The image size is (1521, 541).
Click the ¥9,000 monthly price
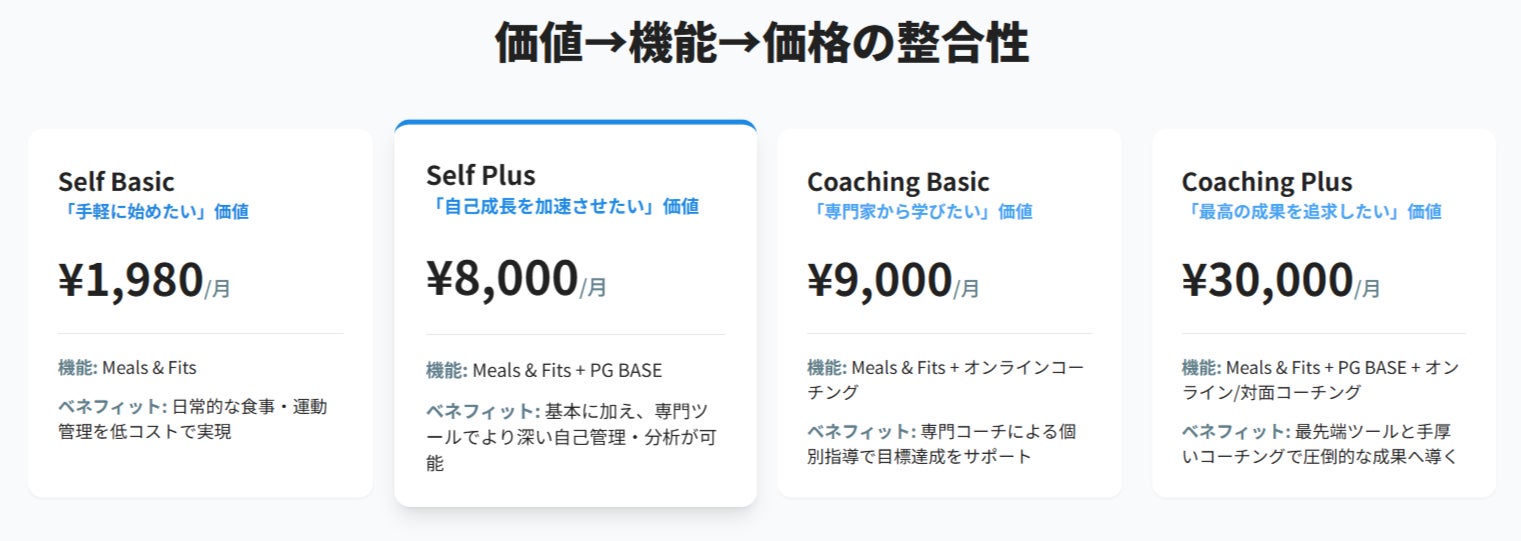click(x=893, y=280)
